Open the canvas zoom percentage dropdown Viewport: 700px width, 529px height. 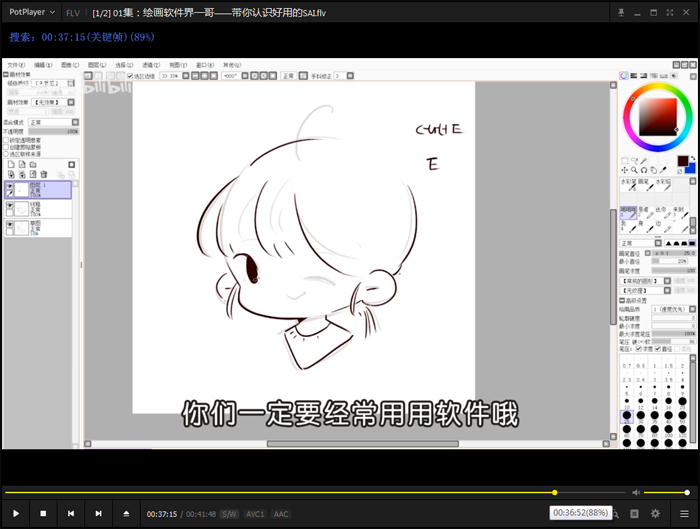(170, 76)
